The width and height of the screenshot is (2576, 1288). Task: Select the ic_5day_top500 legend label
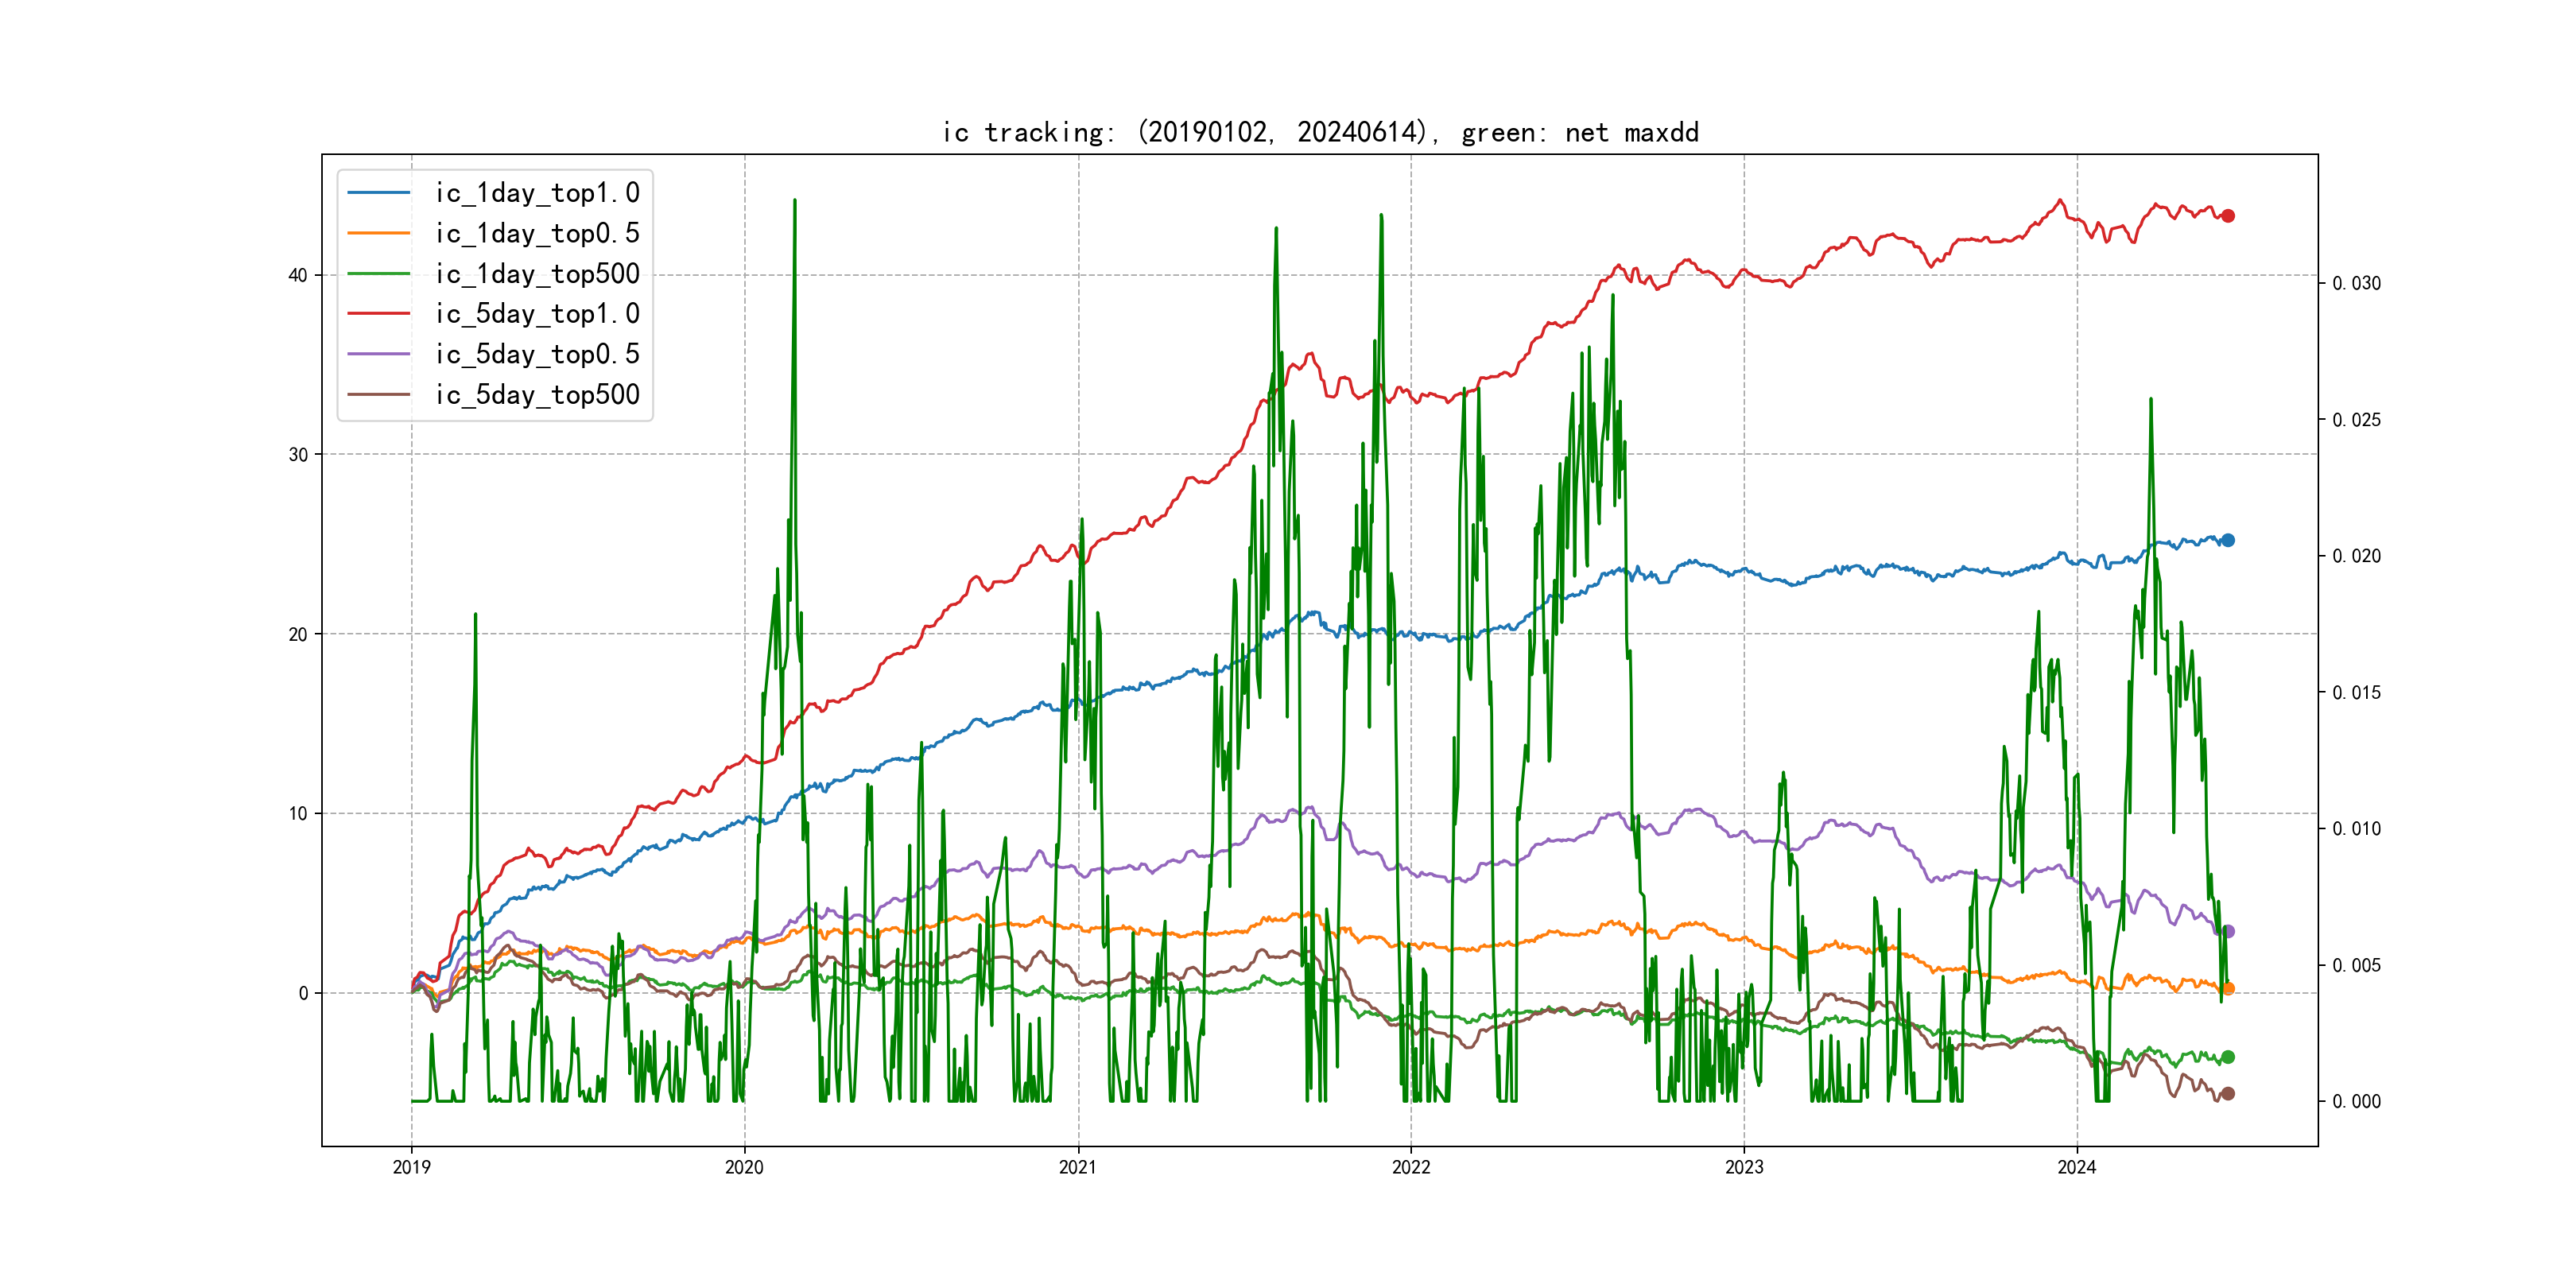tap(537, 395)
